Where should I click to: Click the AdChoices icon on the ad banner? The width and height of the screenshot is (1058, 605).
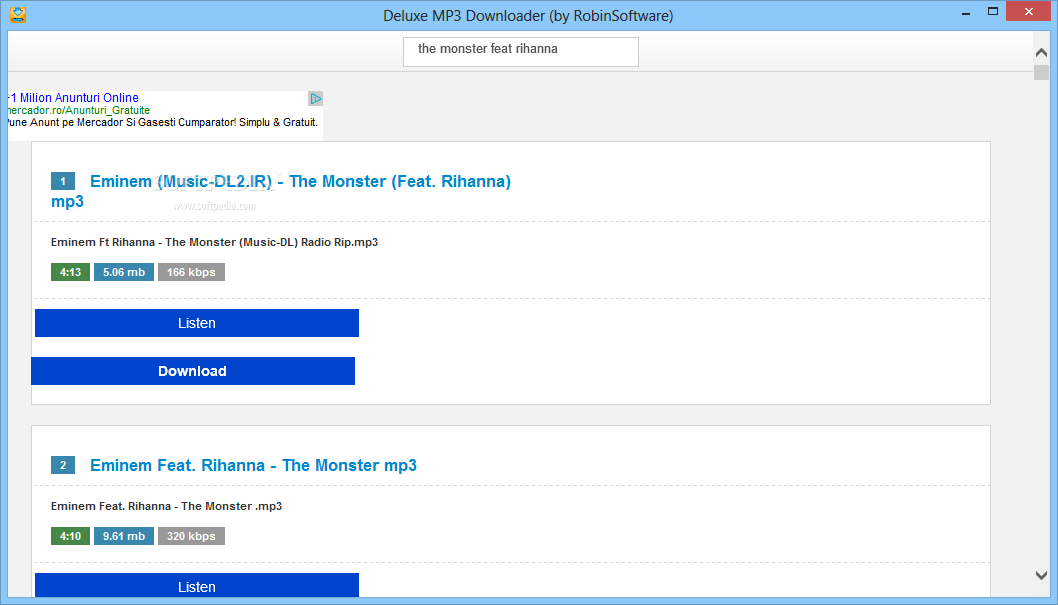click(316, 98)
